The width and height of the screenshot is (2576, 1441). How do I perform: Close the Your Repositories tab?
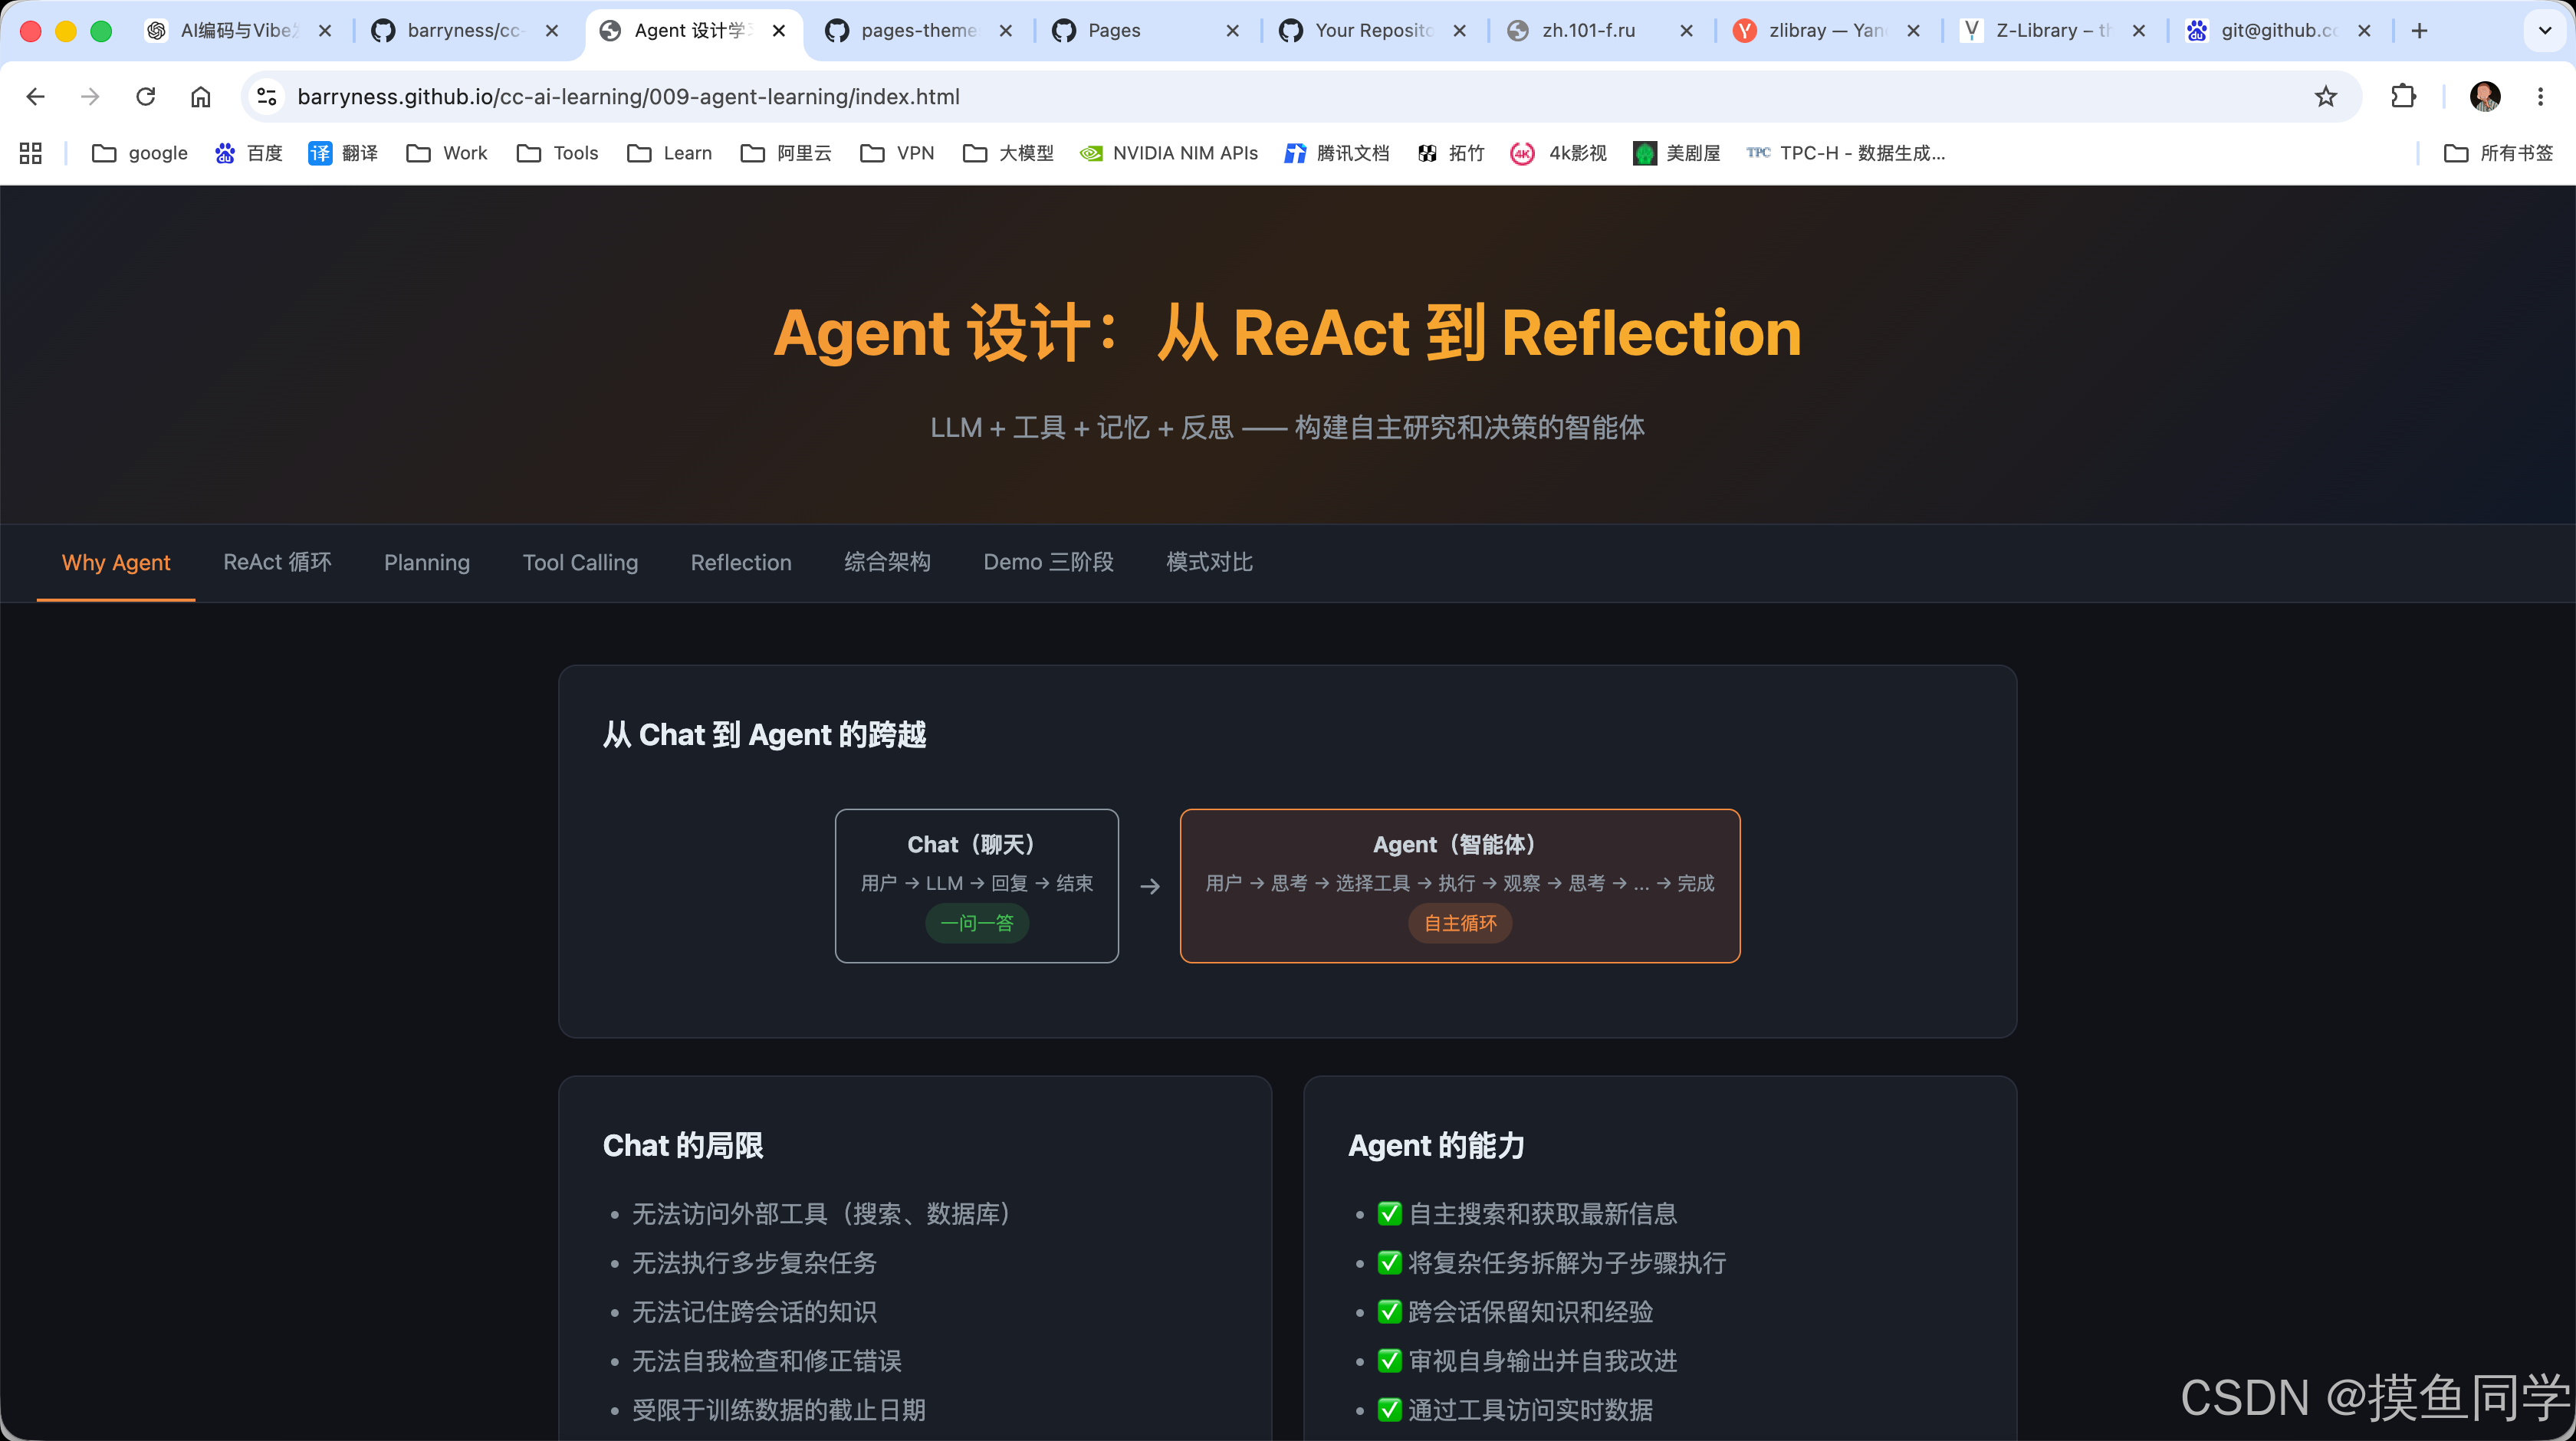pos(1460,31)
